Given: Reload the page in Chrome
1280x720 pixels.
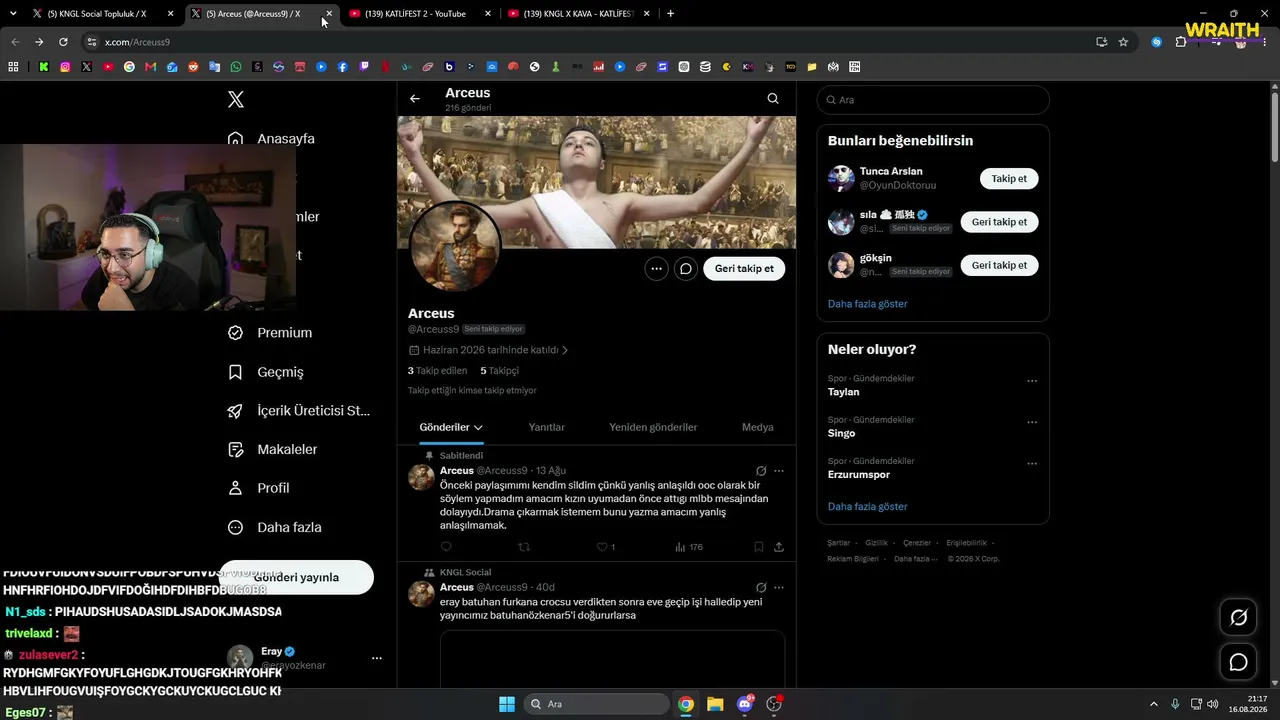Looking at the screenshot, I should (63, 42).
